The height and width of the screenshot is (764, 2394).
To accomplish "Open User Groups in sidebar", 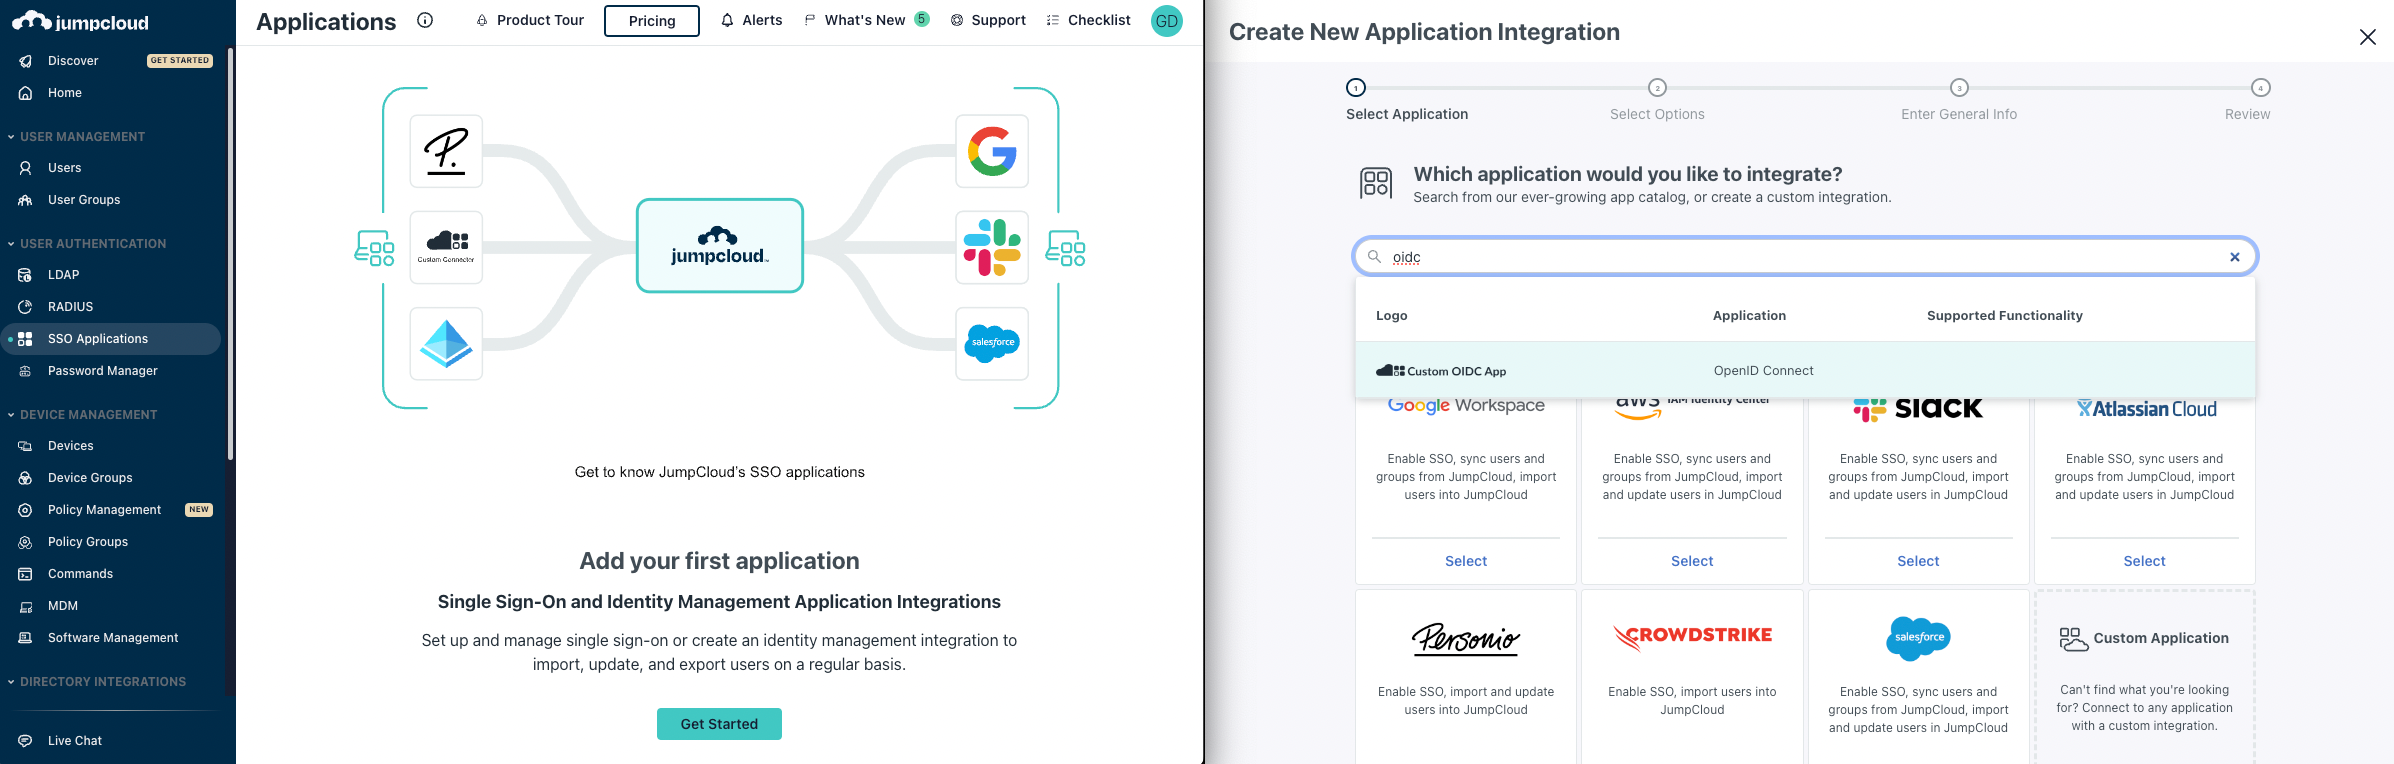I will click(84, 200).
